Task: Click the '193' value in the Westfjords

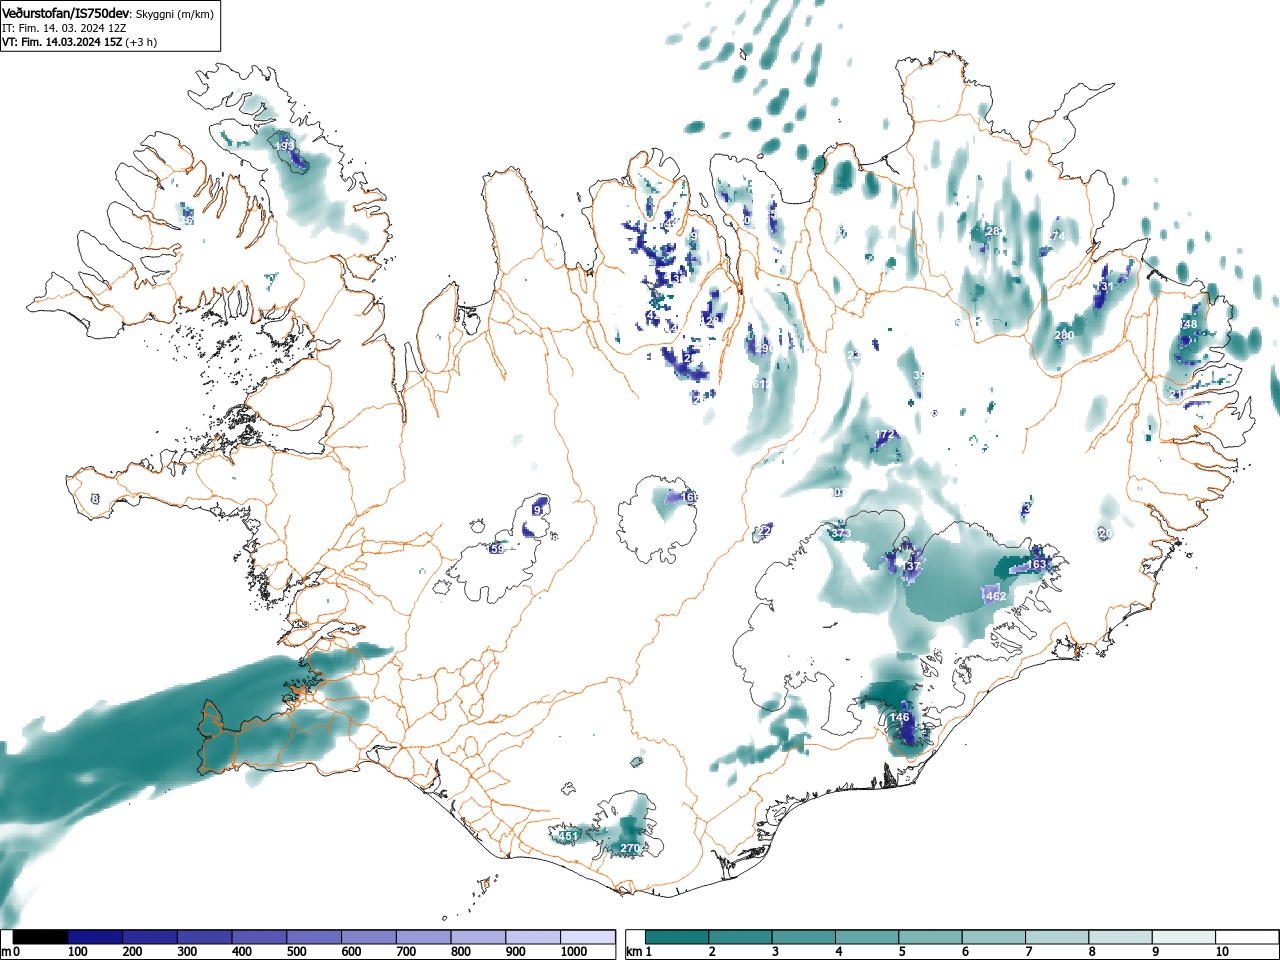Action: (x=285, y=146)
